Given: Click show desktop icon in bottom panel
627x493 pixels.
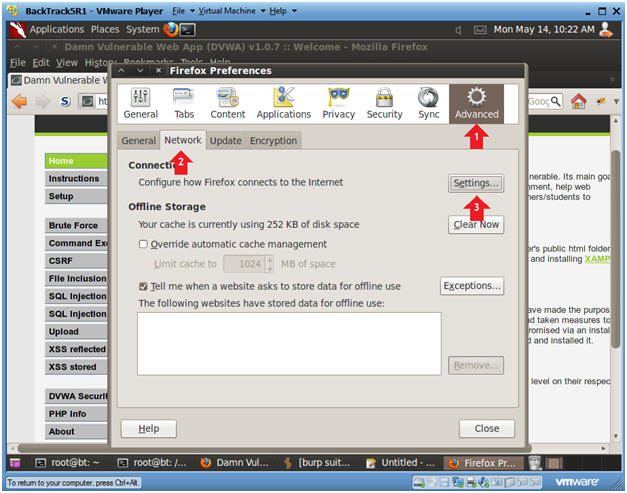Looking at the screenshot, I should pos(15,463).
